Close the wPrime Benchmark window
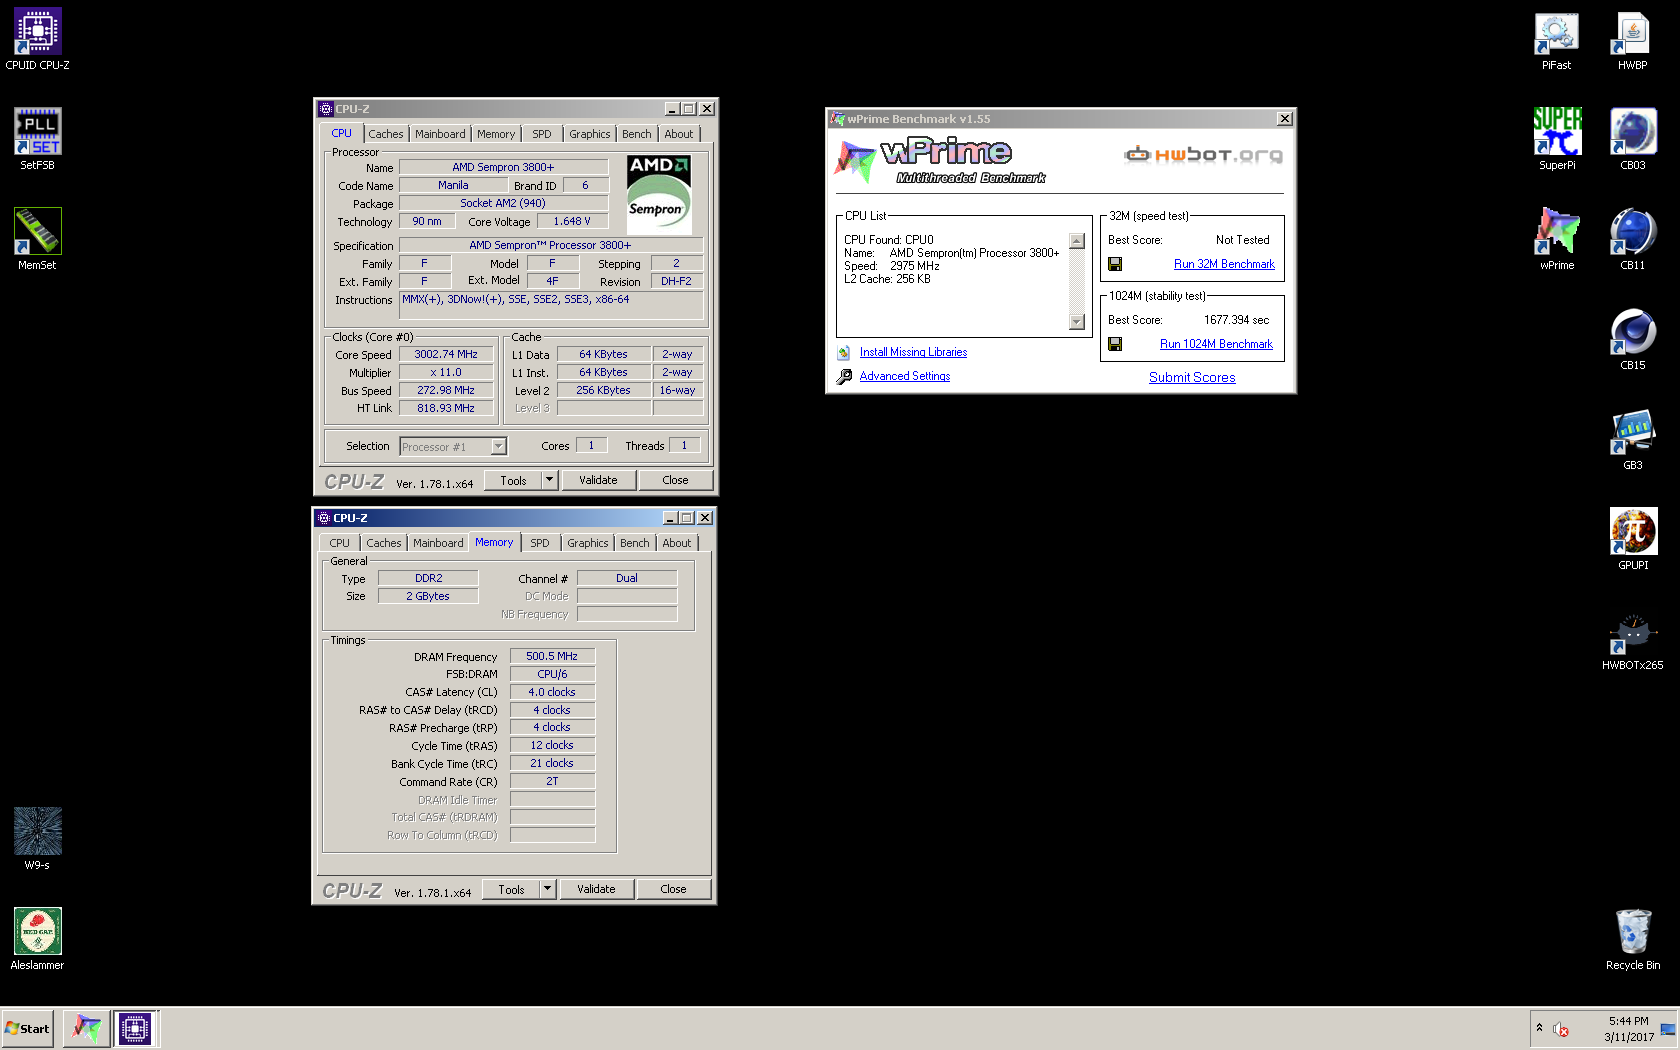Screen dimensions: 1680x1050 click(x=1285, y=119)
